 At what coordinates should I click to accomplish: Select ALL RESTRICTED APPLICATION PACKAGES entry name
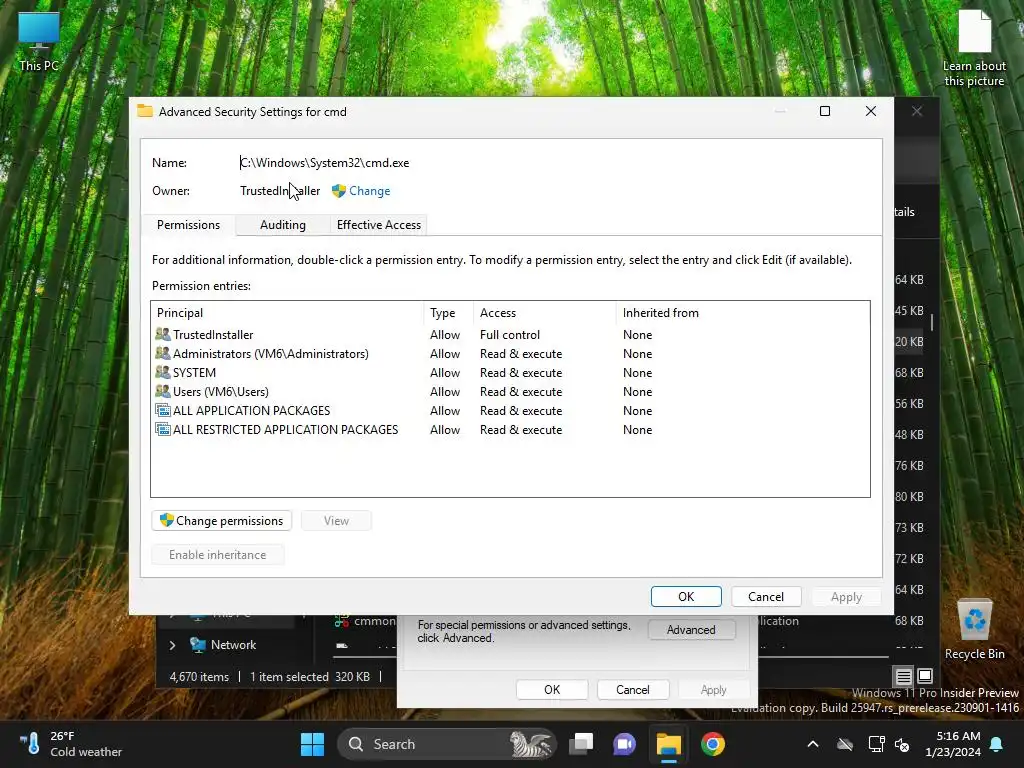click(285, 429)
